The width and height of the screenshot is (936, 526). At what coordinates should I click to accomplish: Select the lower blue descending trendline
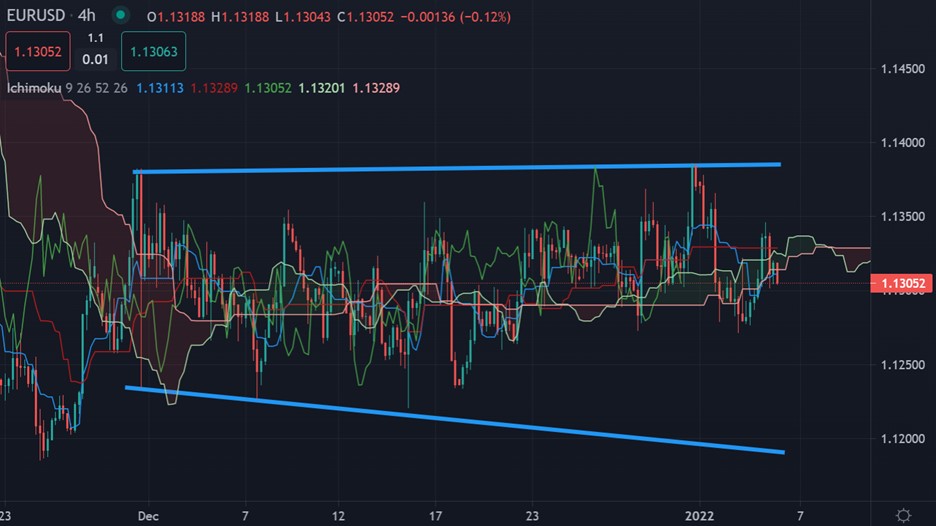click(455, 420)
